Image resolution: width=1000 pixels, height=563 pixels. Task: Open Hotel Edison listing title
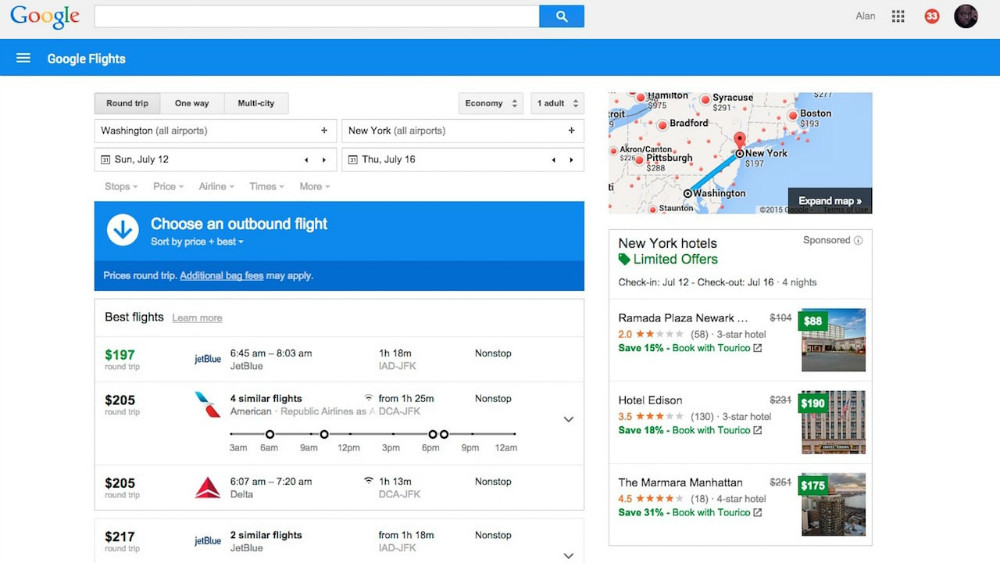click(650, 400)
